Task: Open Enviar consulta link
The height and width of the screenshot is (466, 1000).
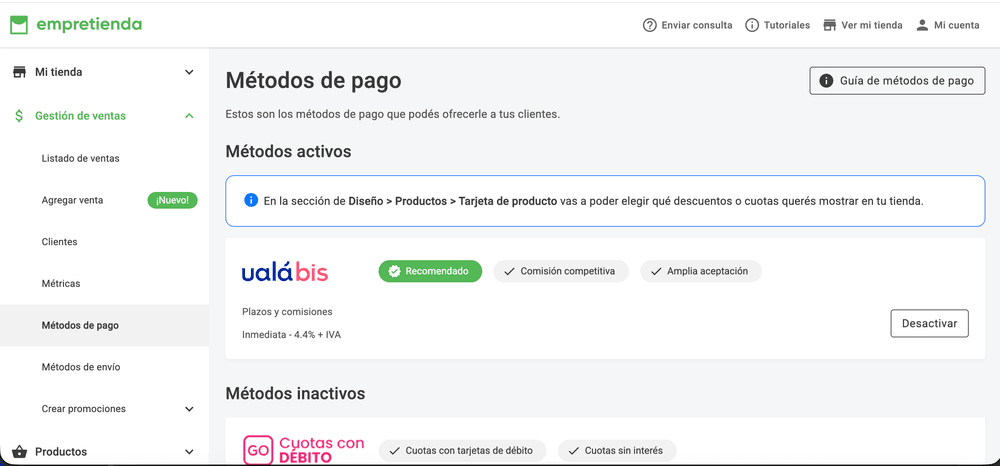Action: click(x=696, y=25)
